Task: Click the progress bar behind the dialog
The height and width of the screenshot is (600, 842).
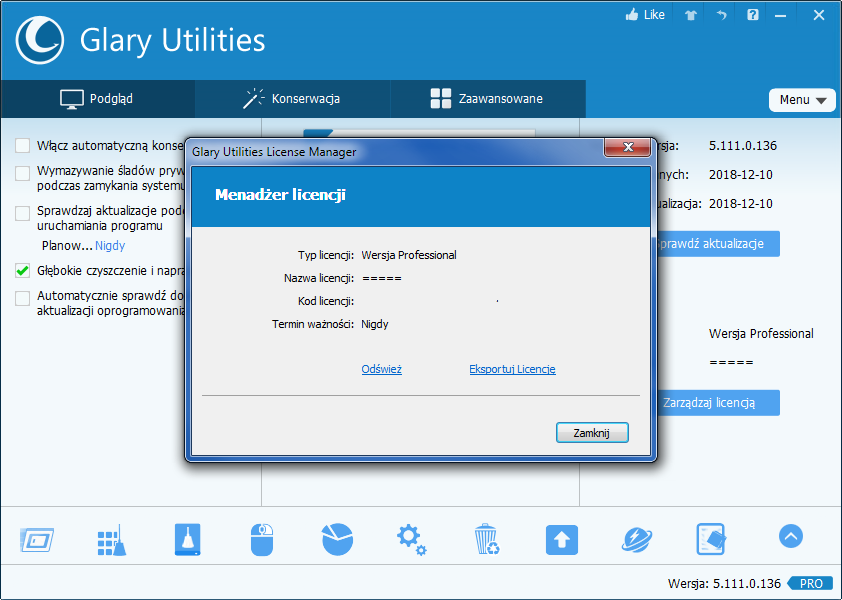Action: tap(419, 132)
